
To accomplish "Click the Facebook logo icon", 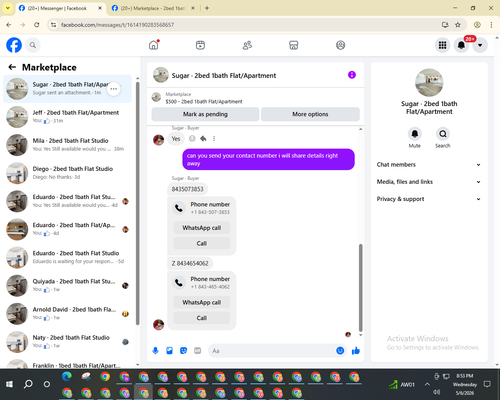I will (x=14, y=45).
